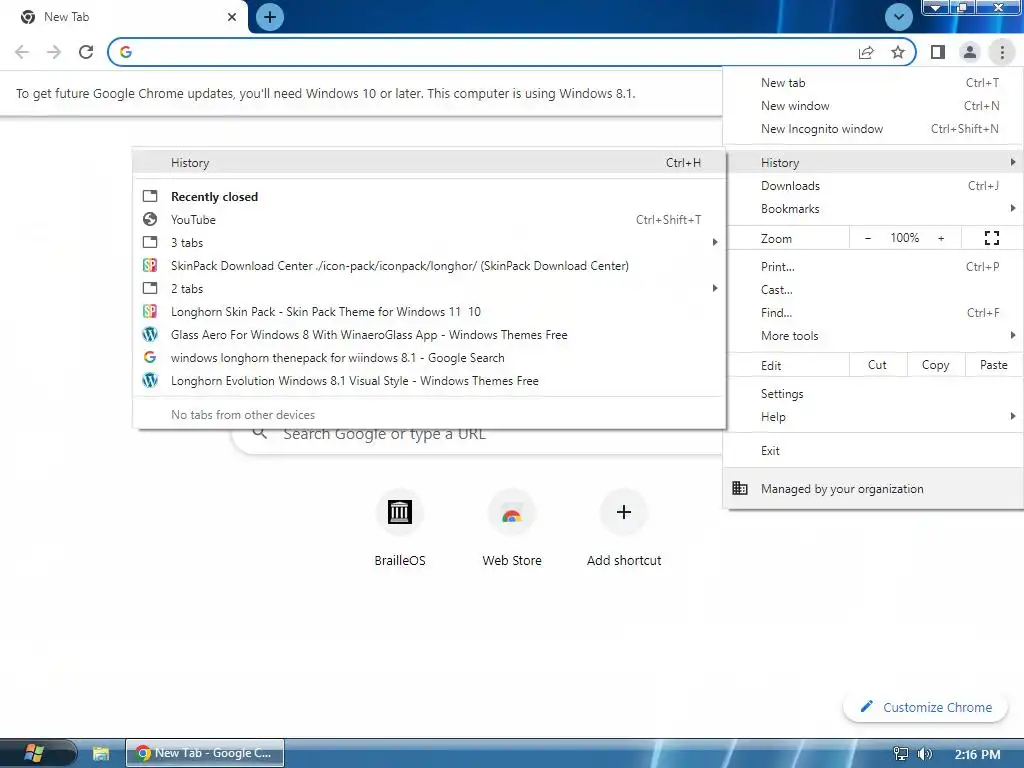Click the BrailleOS shortcut icon
Image resolution: width=1024 pixels, height=768 pixels.
pyautogui.click(x=400, y=512)
